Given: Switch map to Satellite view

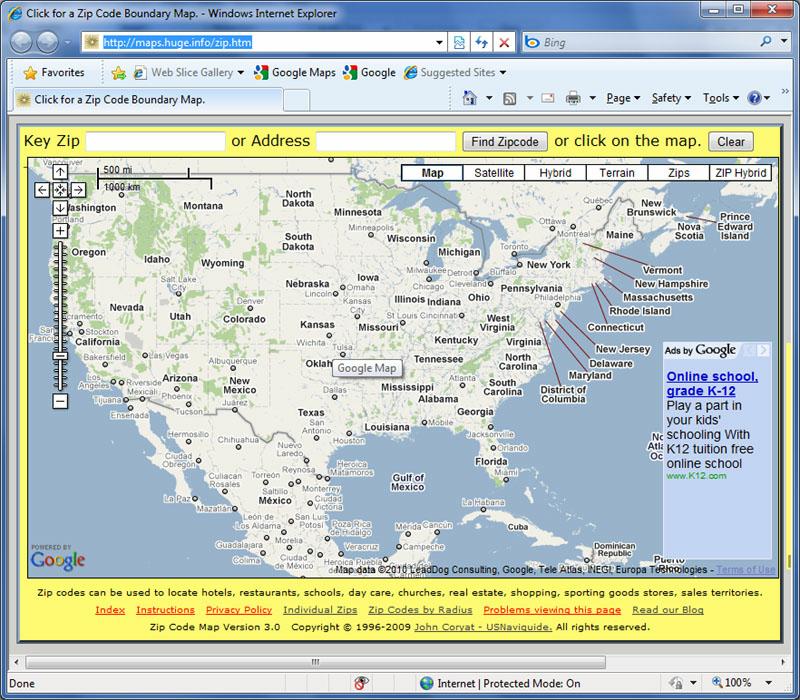Looking at the screenshot, I should tap(494, 173).
